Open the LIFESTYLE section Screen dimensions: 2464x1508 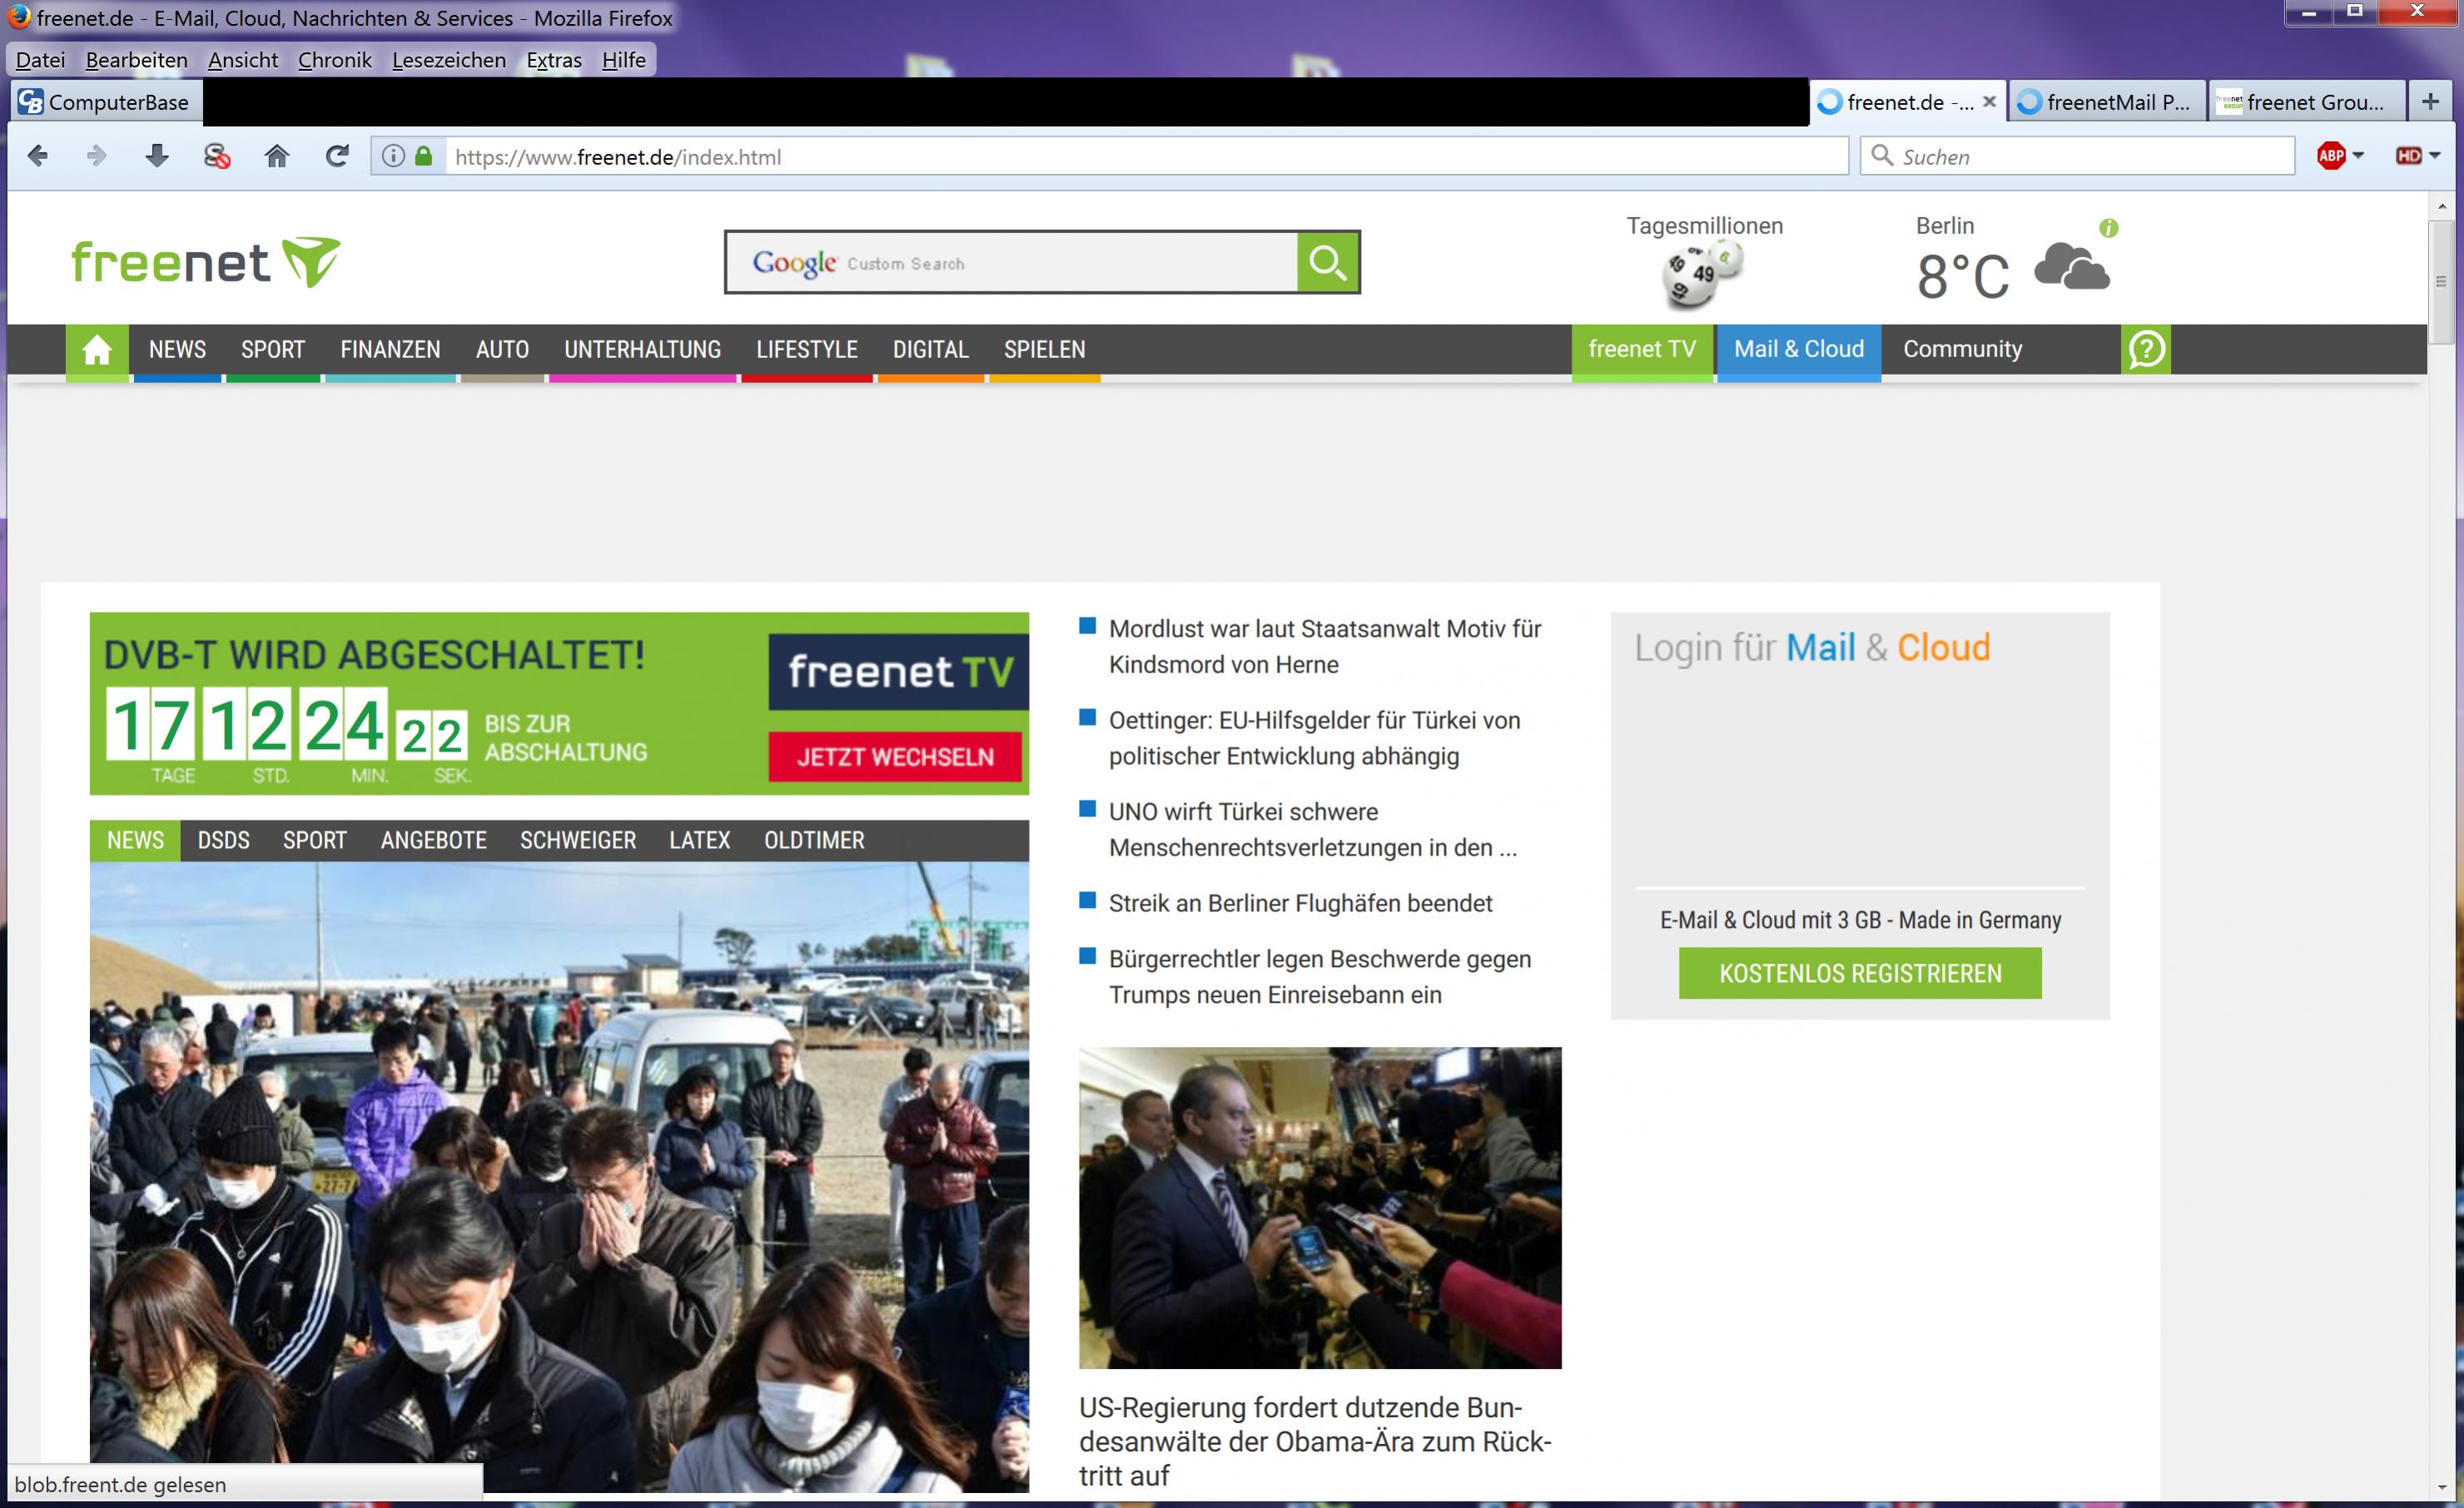(x=807, y=350)
